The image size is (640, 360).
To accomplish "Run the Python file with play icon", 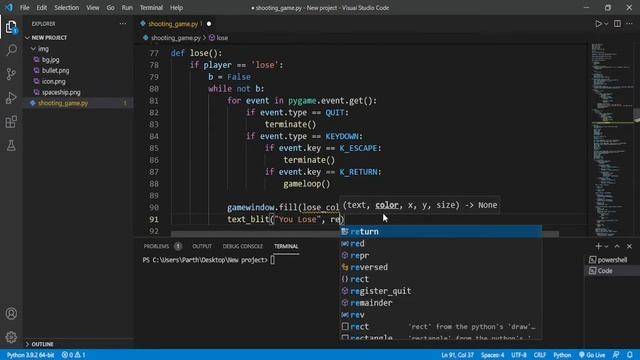I will tap(598, 24).
